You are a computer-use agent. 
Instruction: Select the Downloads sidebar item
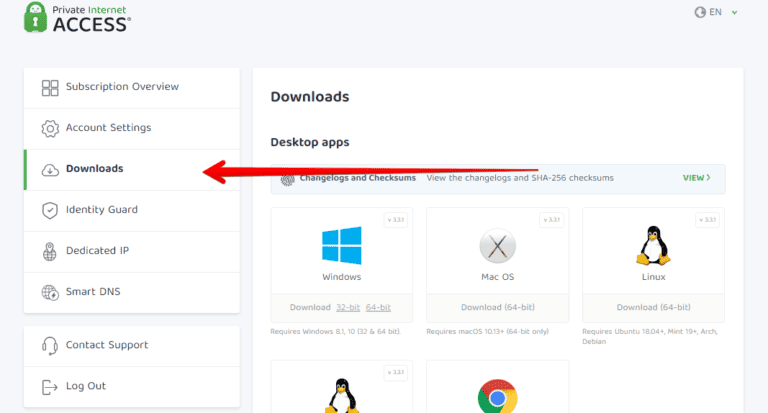click(94, 169)
